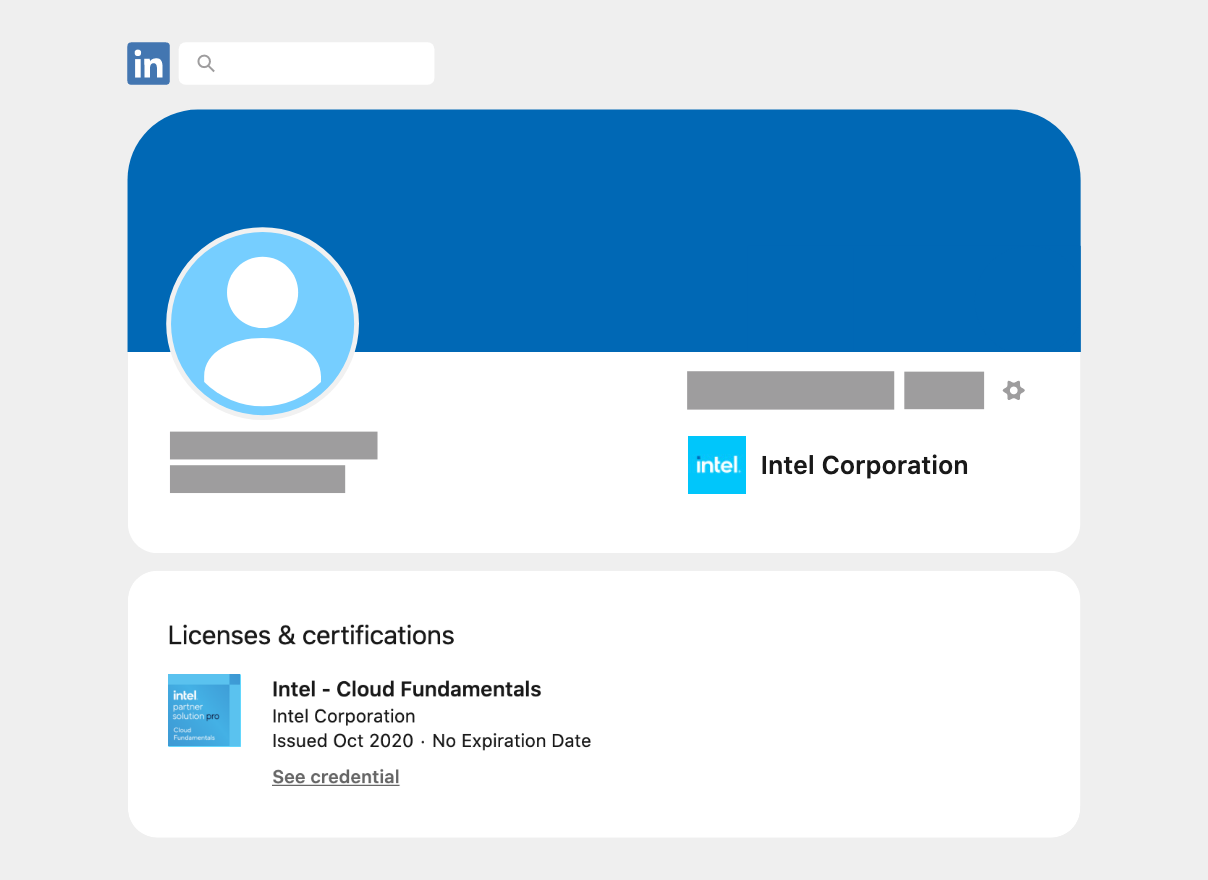Click the LinkedIn logo icon
1208x880 pixels.
148,63
